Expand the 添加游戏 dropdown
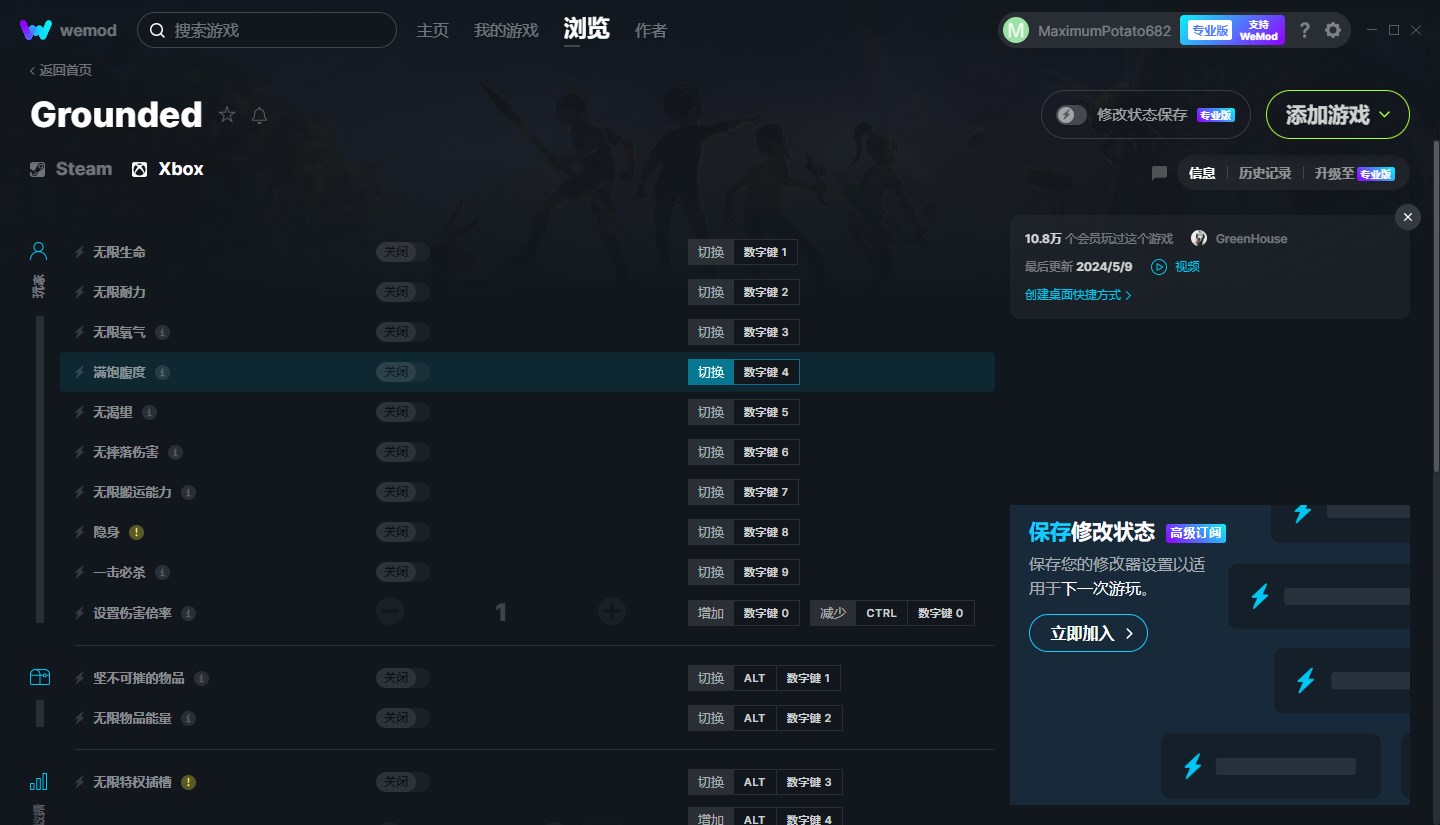Screen dimensions: 1440x825 tap(1338, 115)
